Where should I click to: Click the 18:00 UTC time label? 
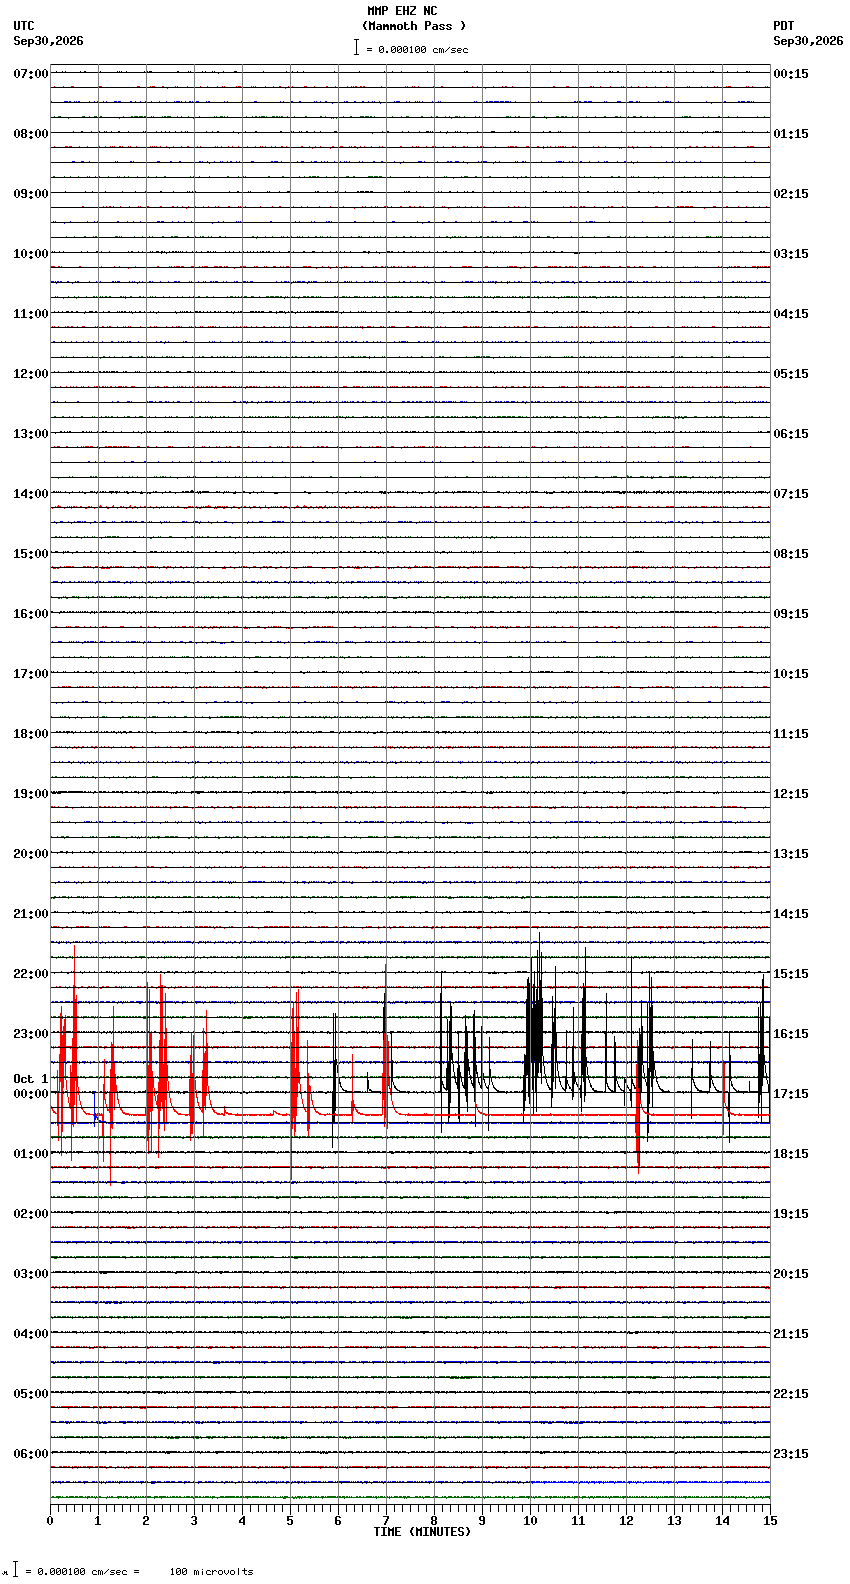(31, 734)
